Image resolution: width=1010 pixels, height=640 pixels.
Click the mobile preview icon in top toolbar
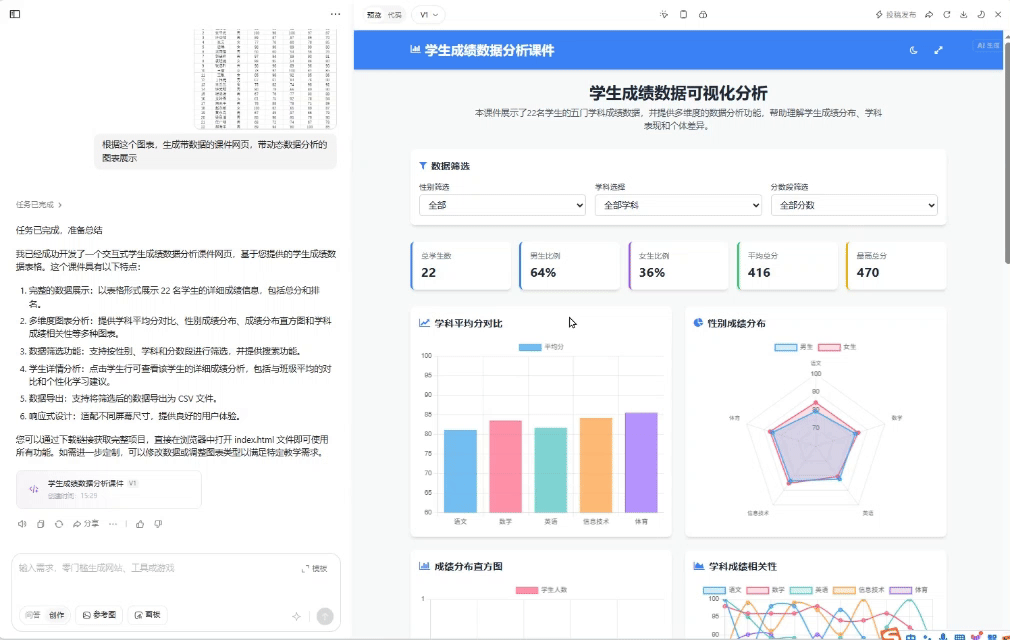tap(684, 14)
